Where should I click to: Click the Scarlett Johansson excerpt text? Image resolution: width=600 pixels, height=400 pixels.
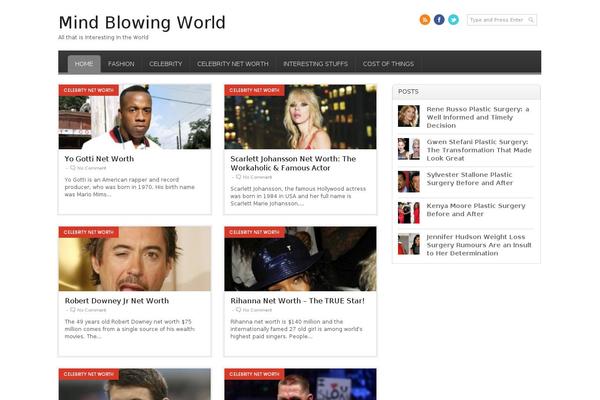pos(298,196)
